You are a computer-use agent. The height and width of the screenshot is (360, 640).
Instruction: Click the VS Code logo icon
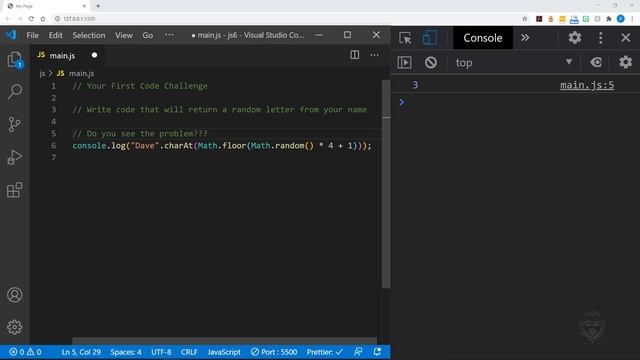click(11, 35)
